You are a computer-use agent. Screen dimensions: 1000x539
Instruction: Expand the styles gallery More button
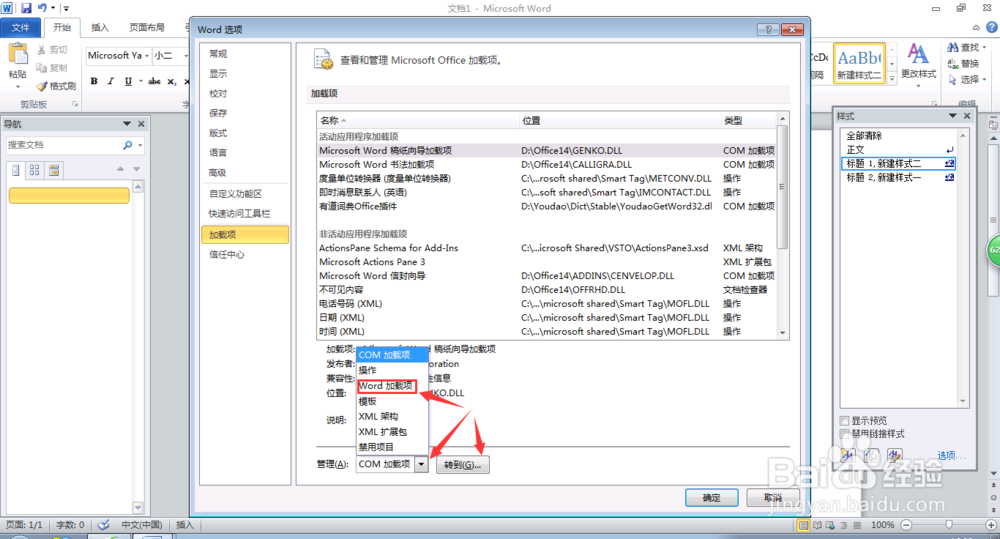tap(892, 78)
